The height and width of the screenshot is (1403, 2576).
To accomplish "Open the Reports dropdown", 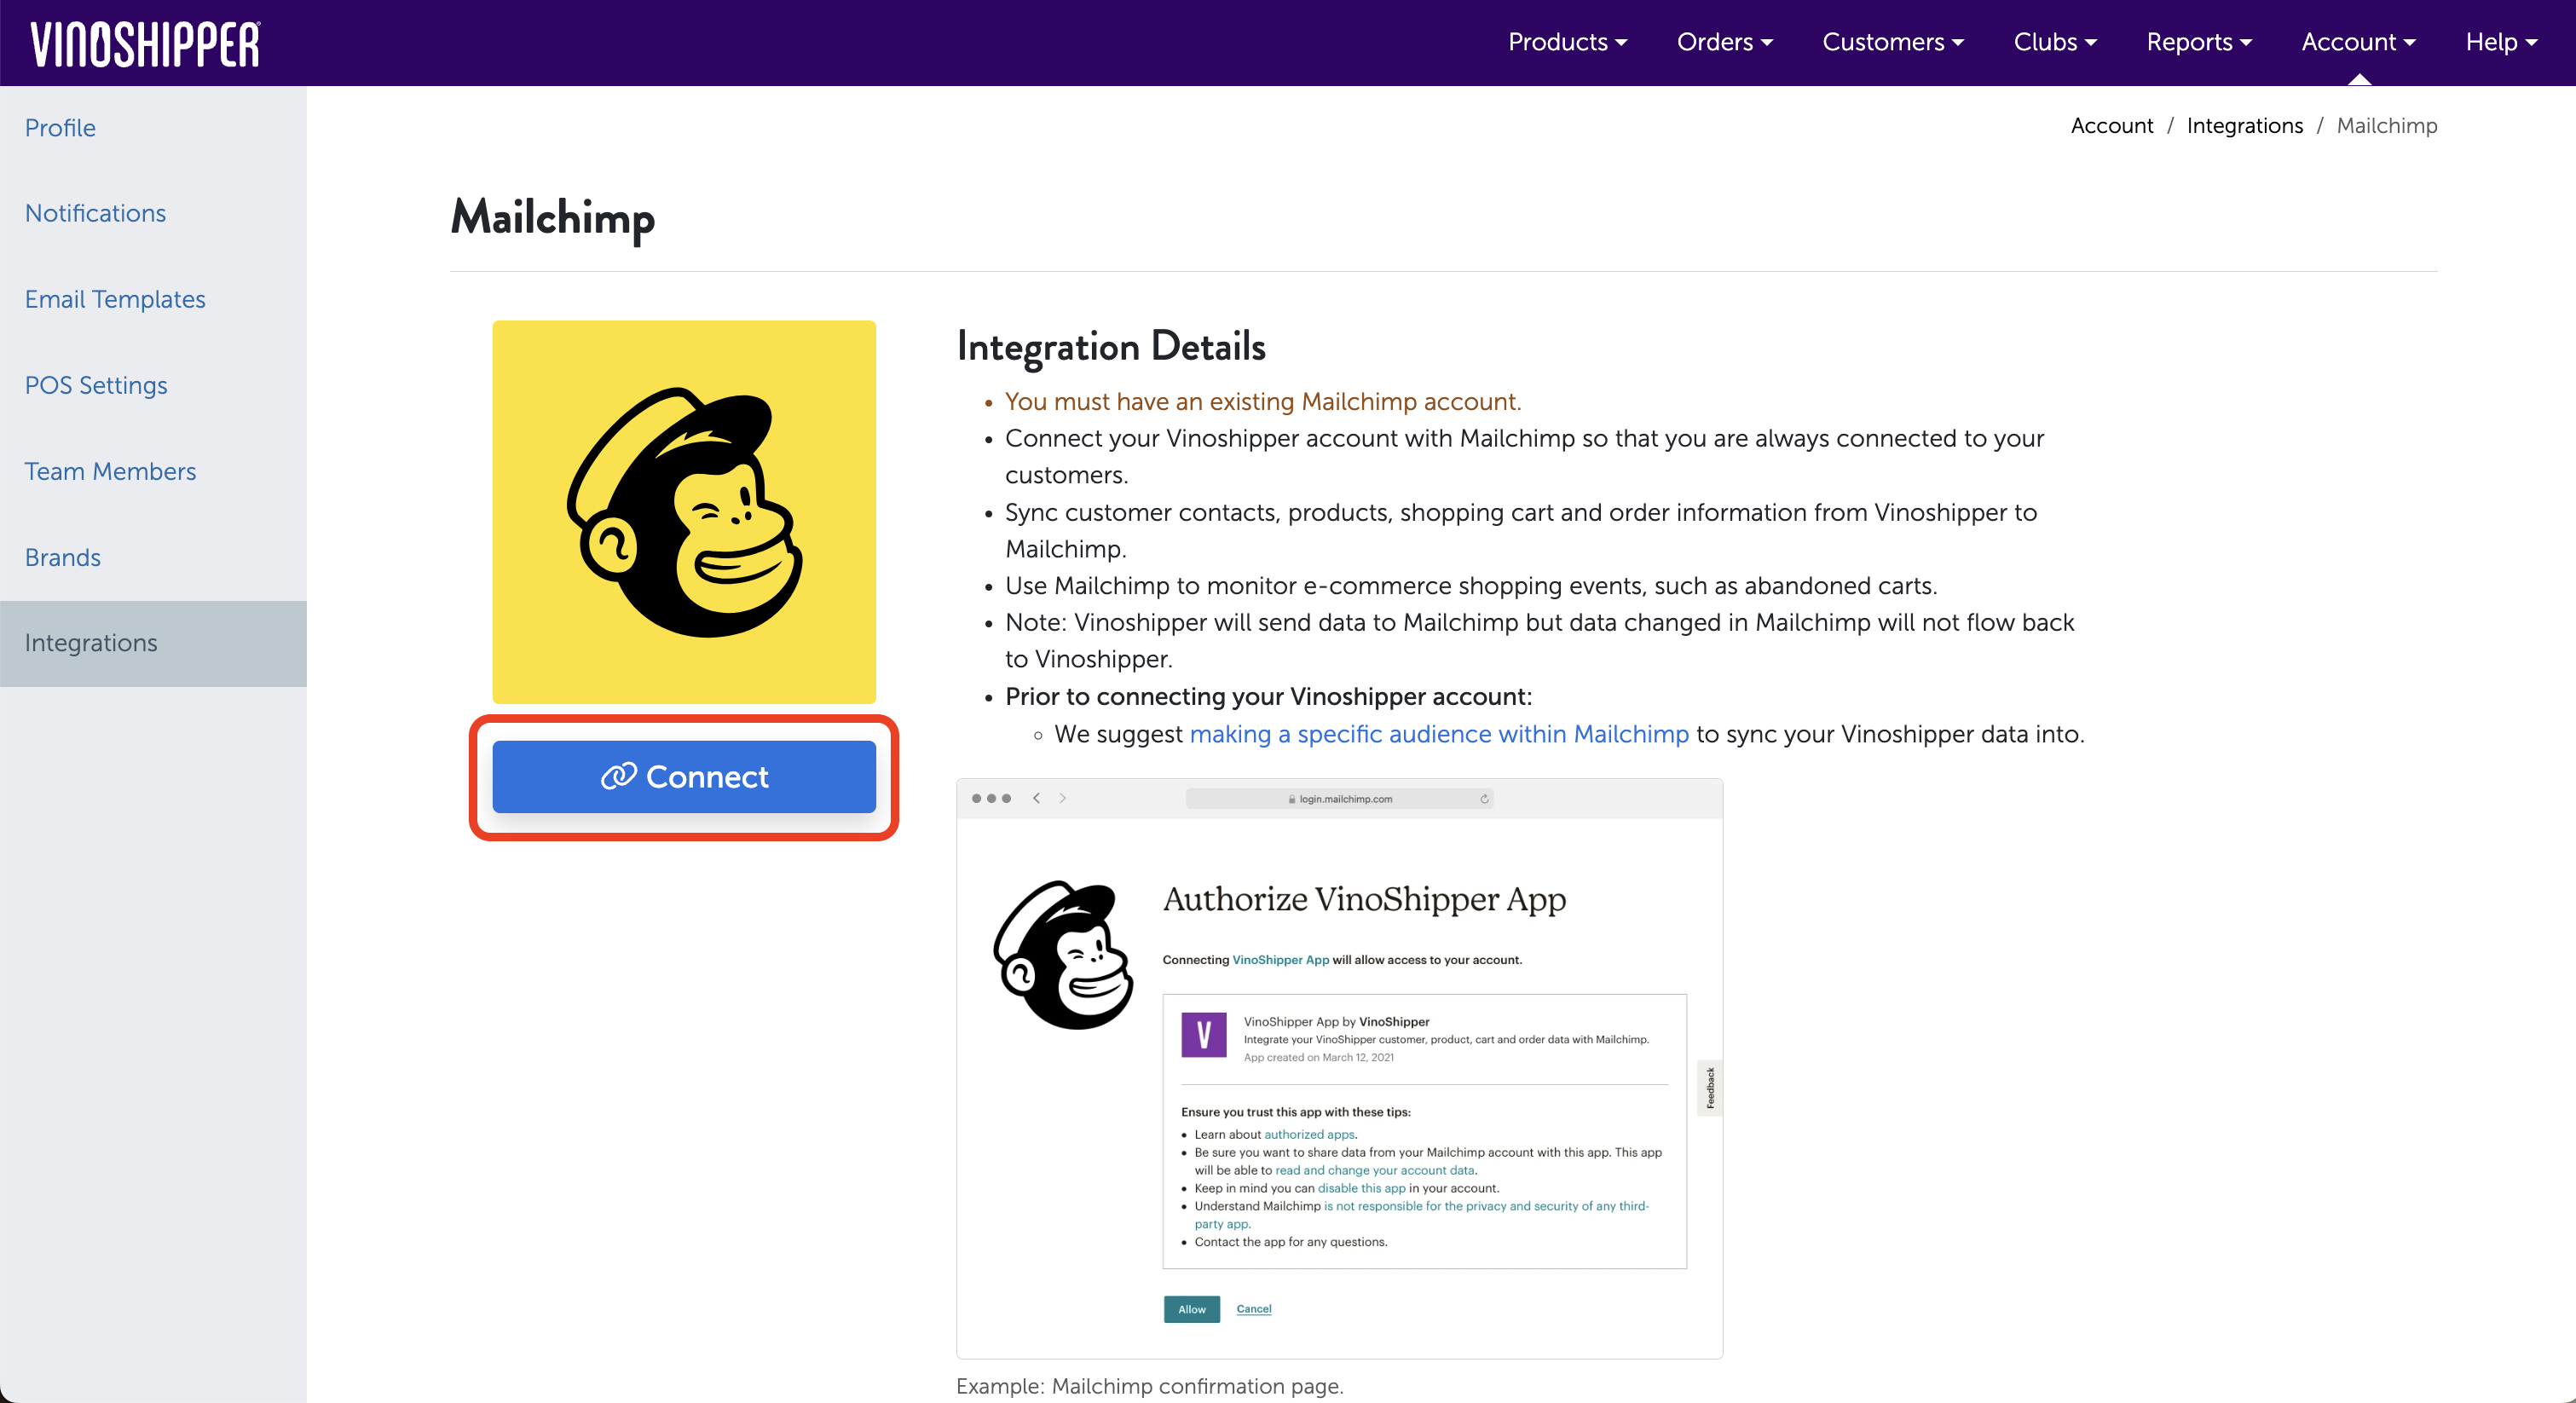I will (2198, 42).
